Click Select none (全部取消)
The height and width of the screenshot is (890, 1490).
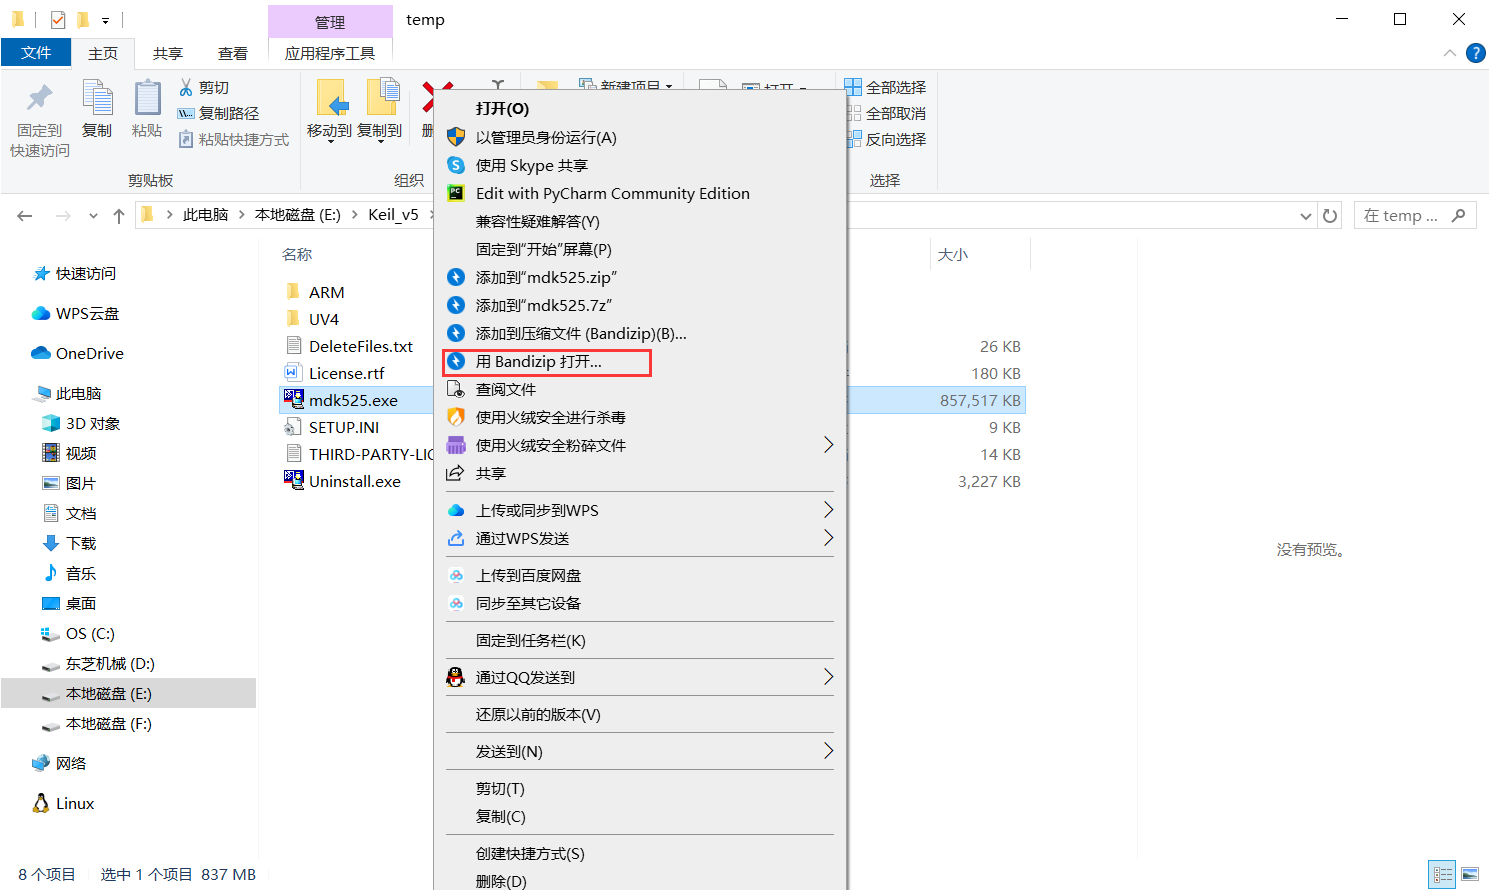tap(886, 114)
